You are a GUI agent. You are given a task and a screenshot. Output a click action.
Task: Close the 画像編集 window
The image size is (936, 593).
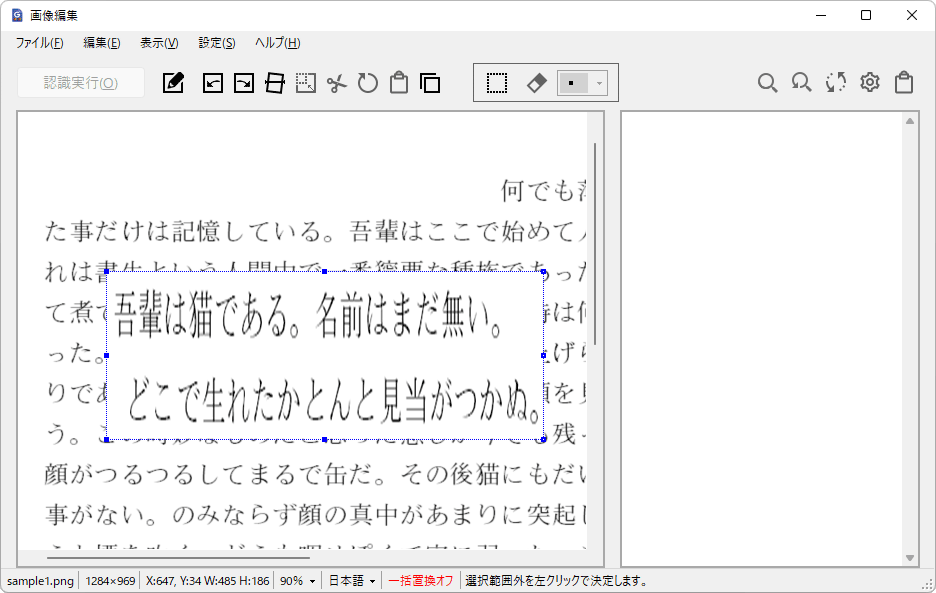(x=912, y=15)
